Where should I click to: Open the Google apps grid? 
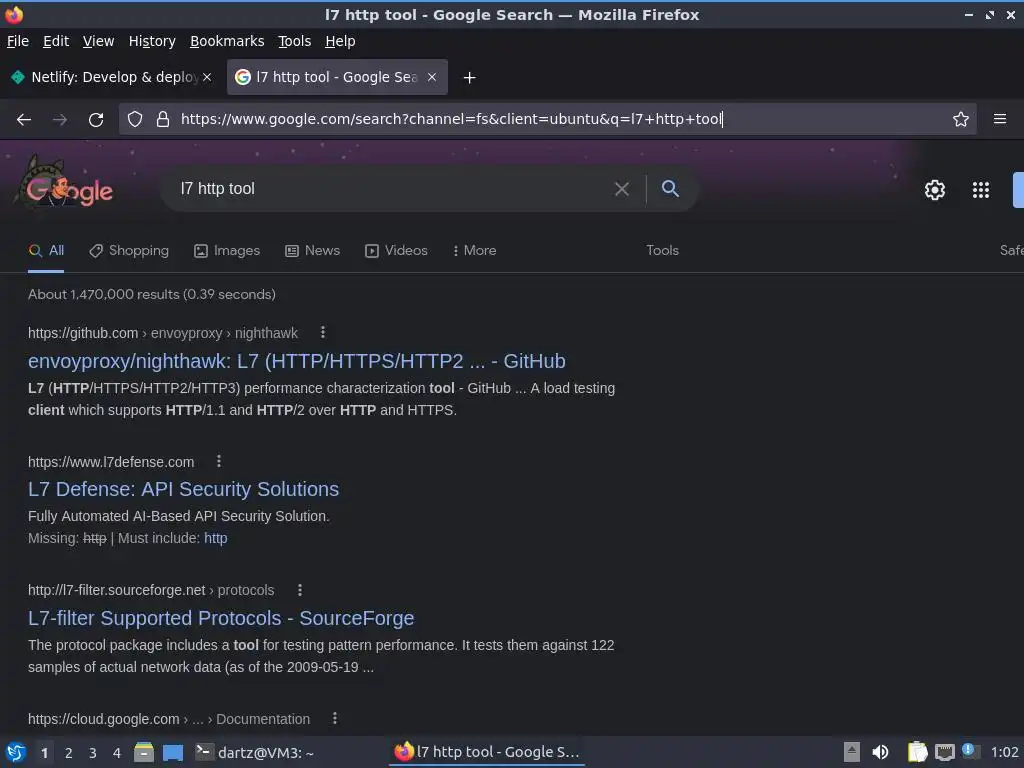coord(980,190)
